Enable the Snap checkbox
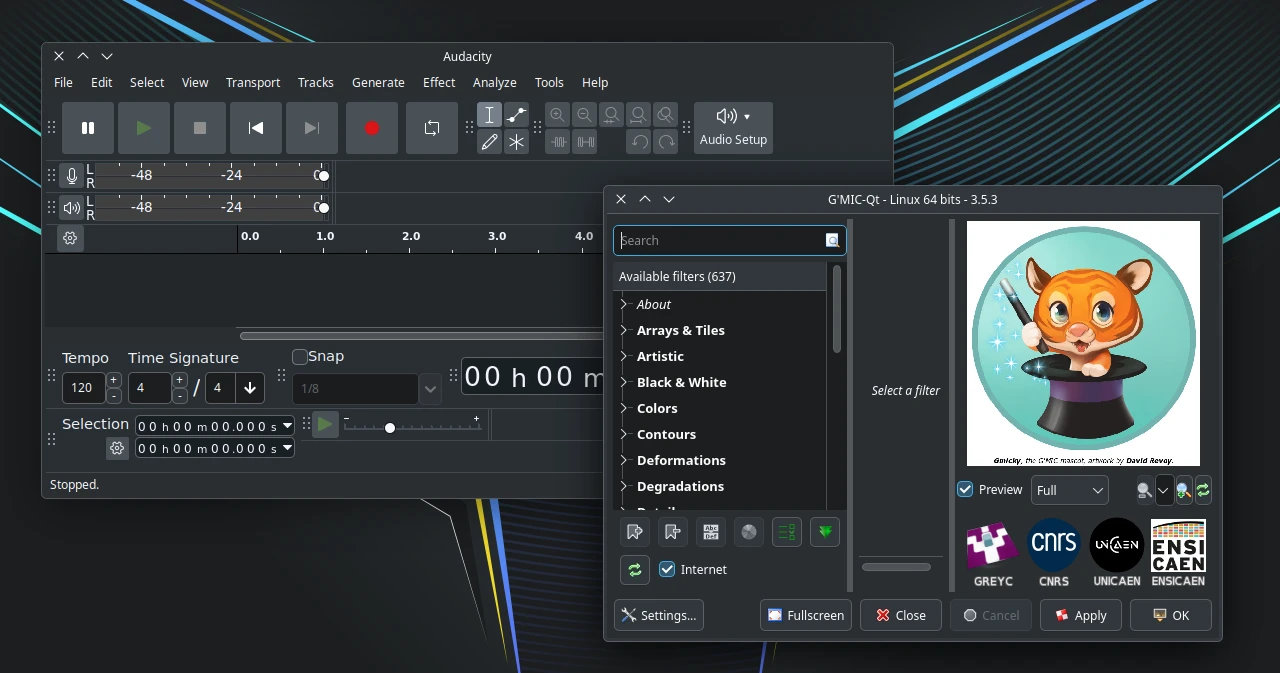Image resolution: width=1280 pixels, height=673 pixels. 300,357
